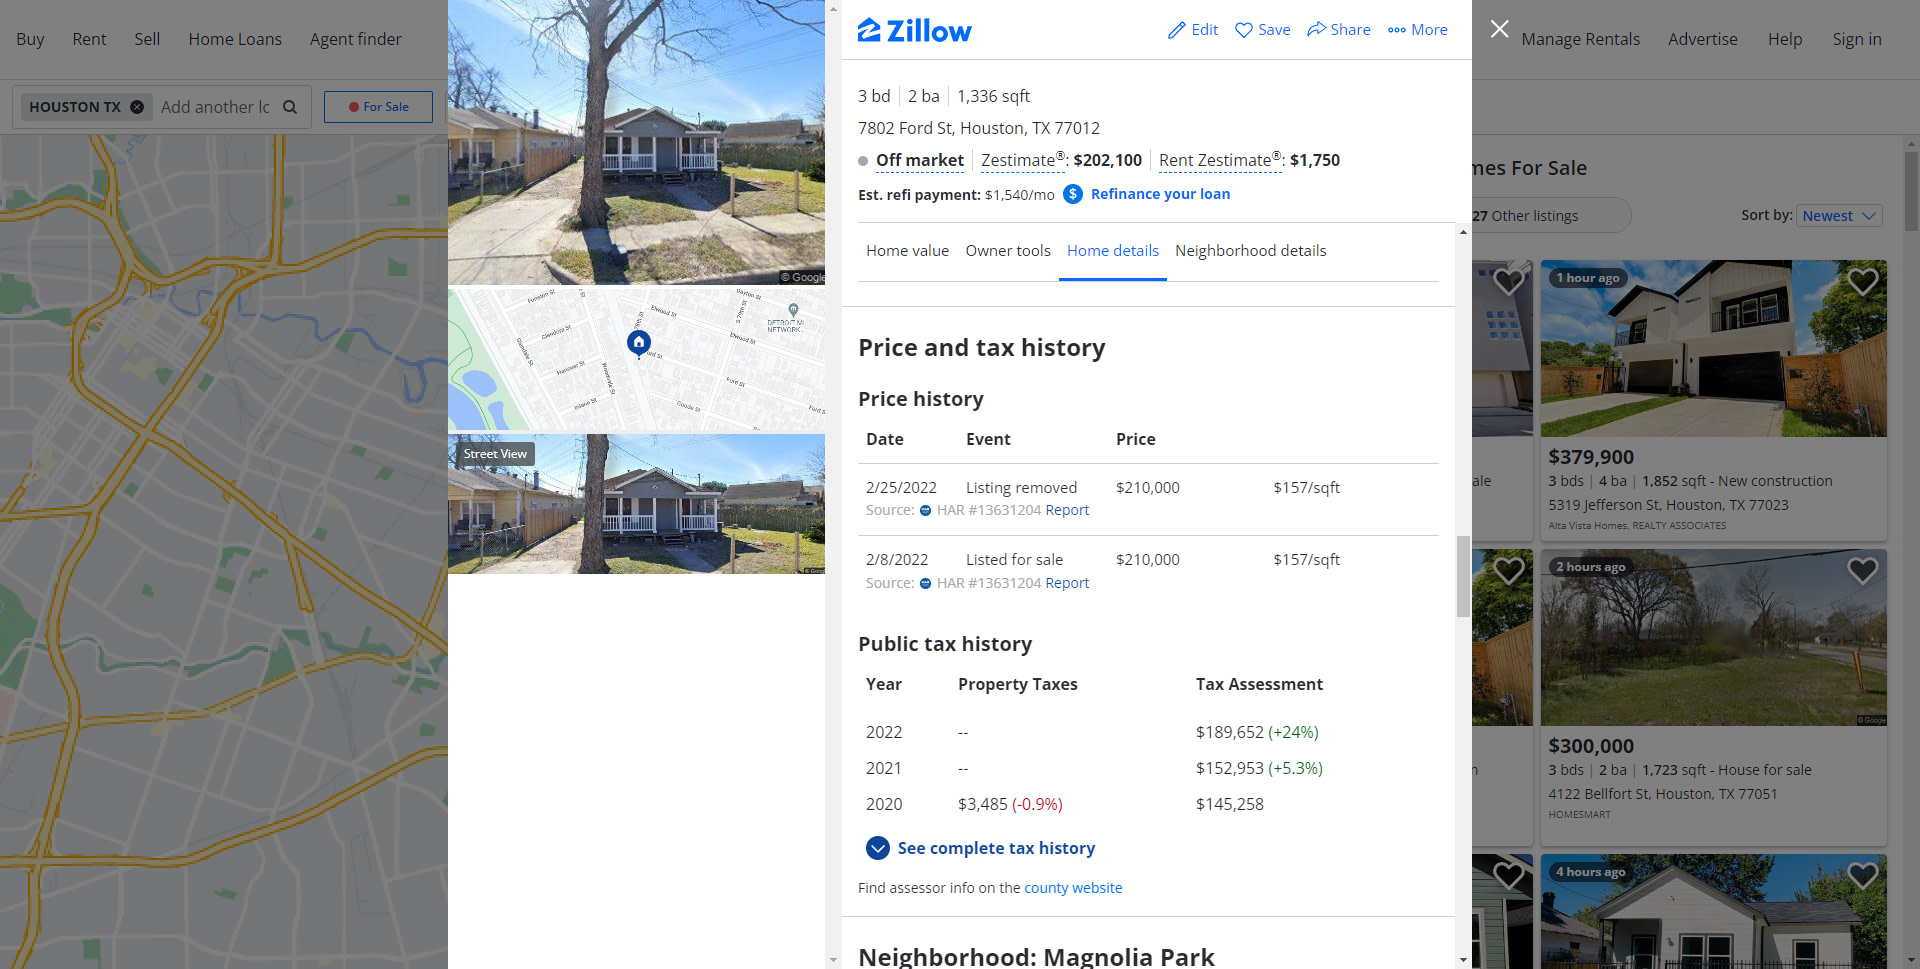Open the Street View thumbnail
Screen dimensions: 1920x969
point(636,504)
